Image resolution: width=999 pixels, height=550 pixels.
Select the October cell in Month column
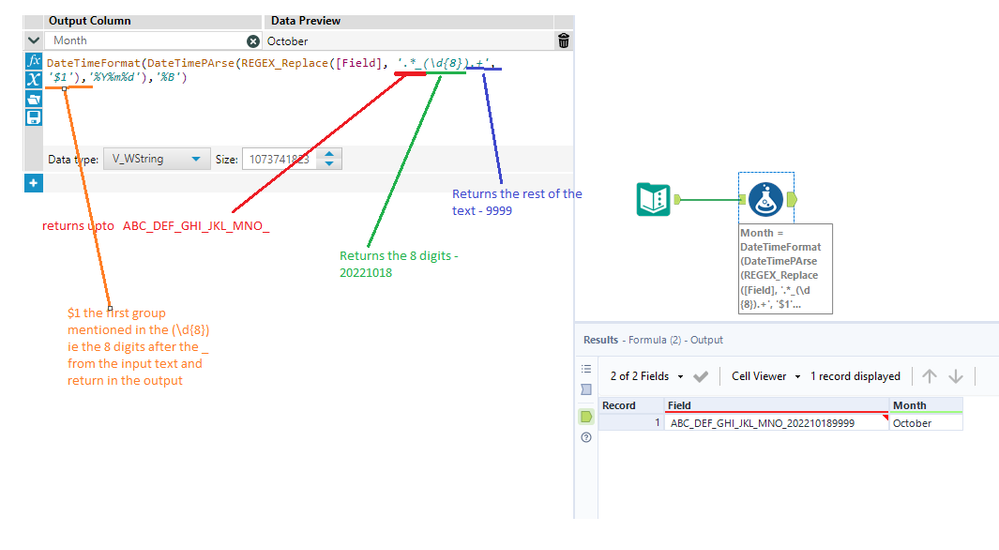tap(926, 423)
